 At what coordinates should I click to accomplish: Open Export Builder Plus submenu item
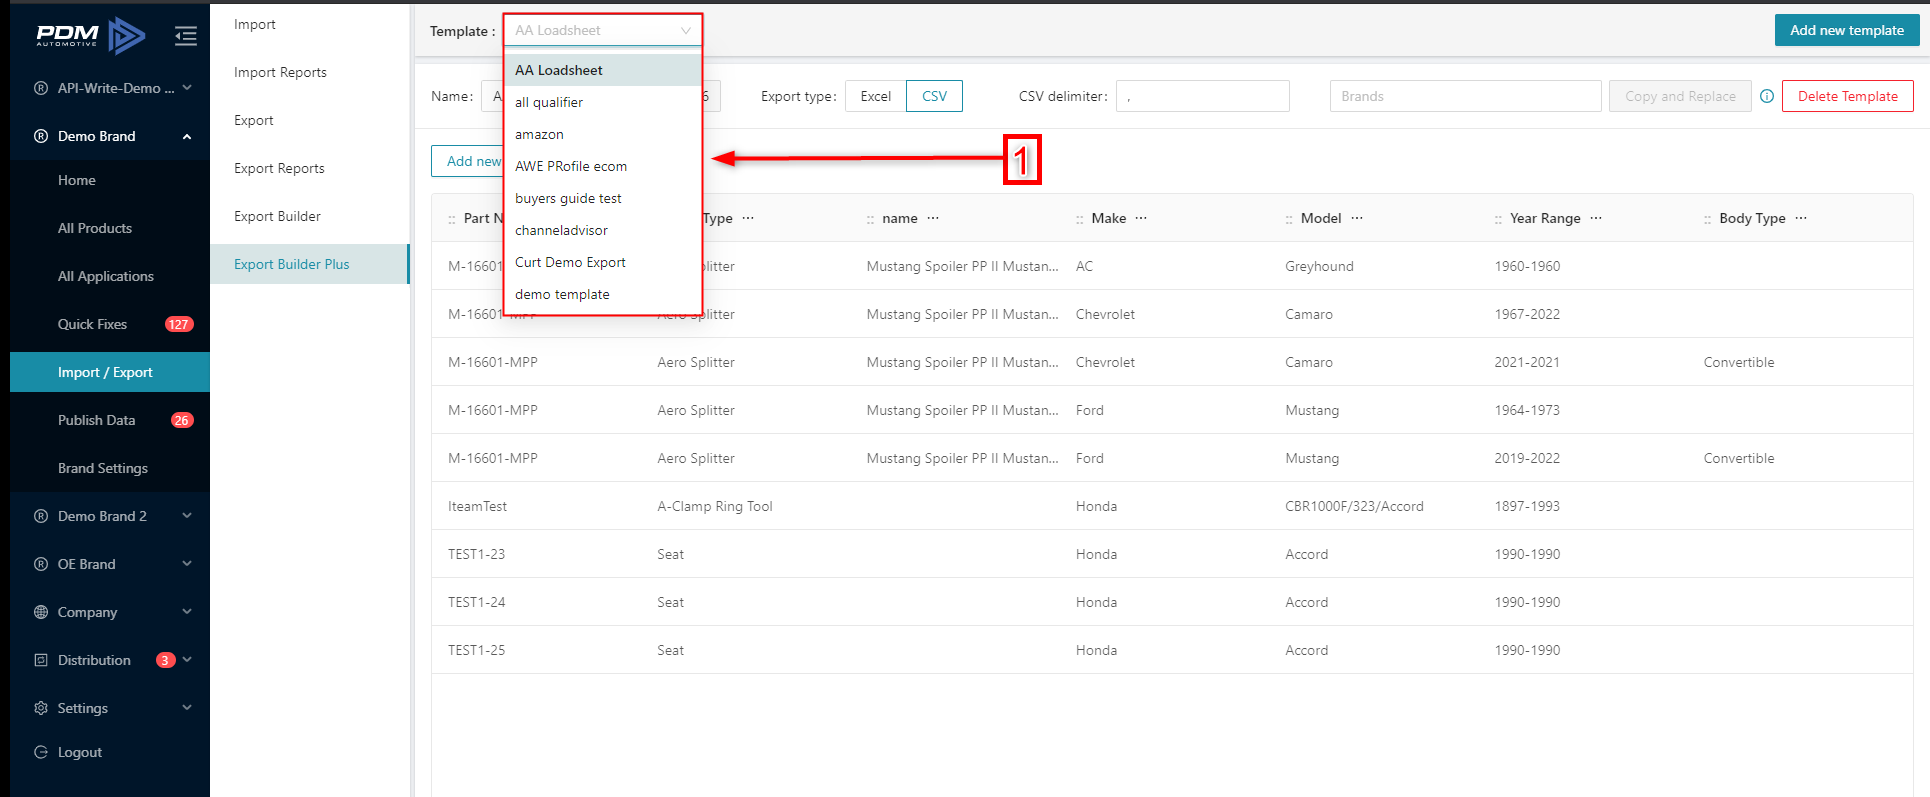click(309, 264)
